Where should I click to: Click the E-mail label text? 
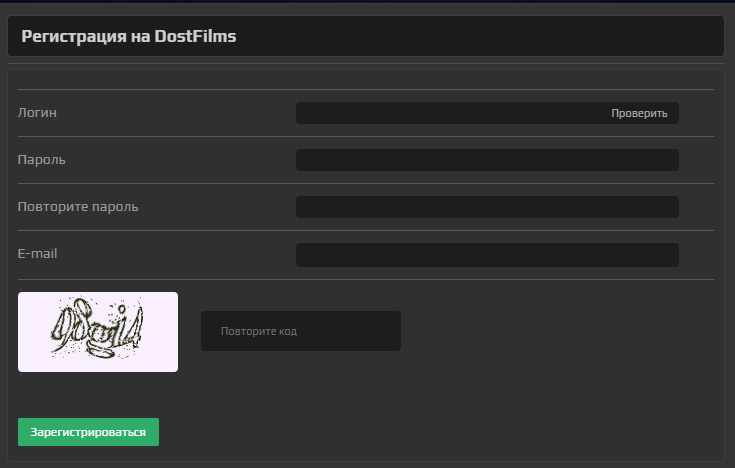(x=38, y=253)
